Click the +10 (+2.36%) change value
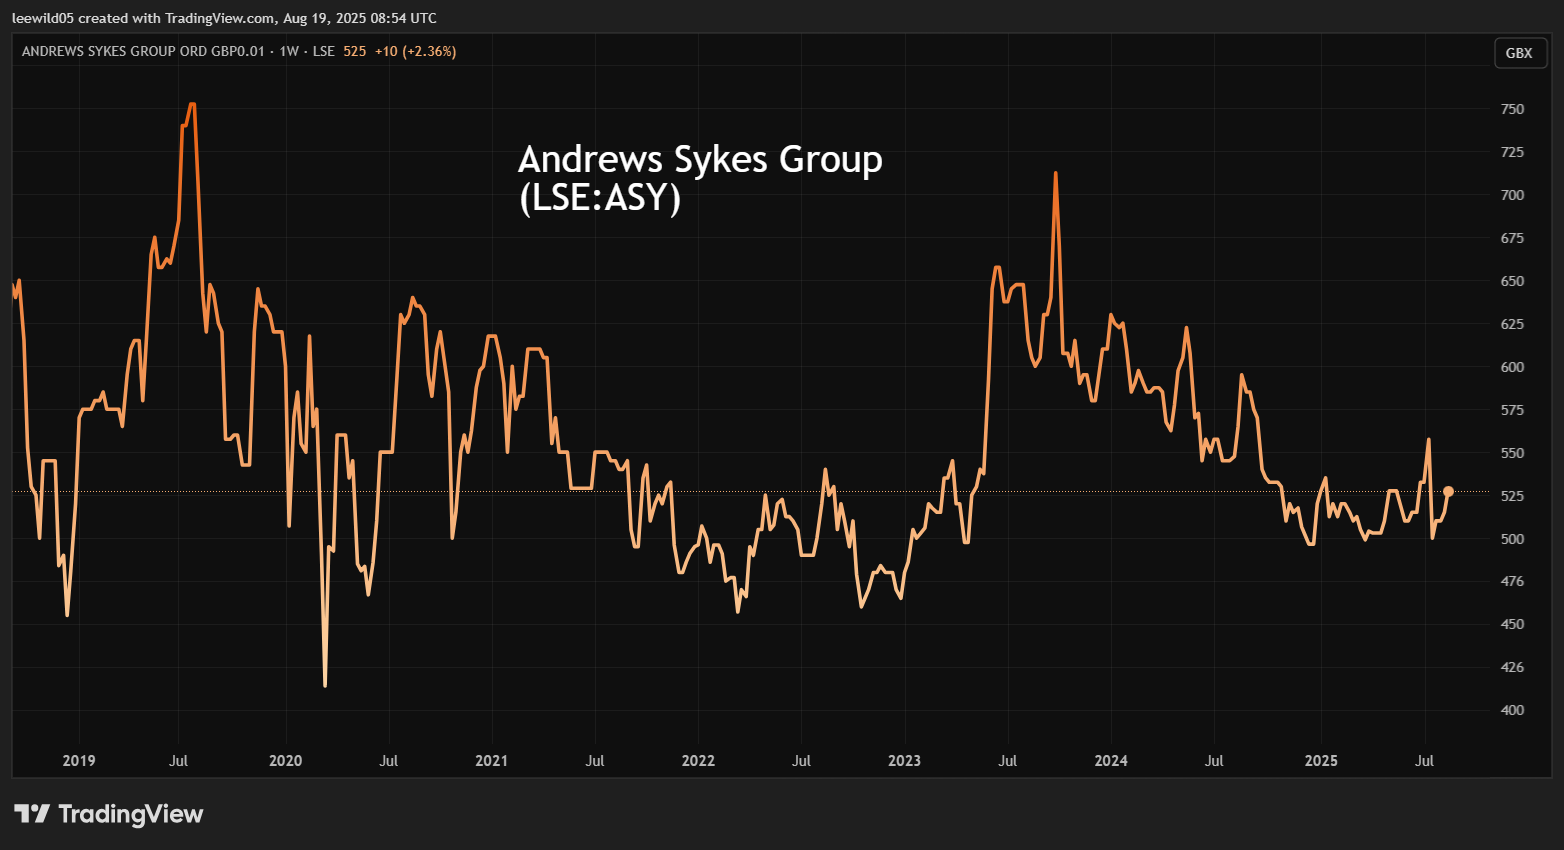1564x850 pixels. pyautogui.click(x=416, y=51)
